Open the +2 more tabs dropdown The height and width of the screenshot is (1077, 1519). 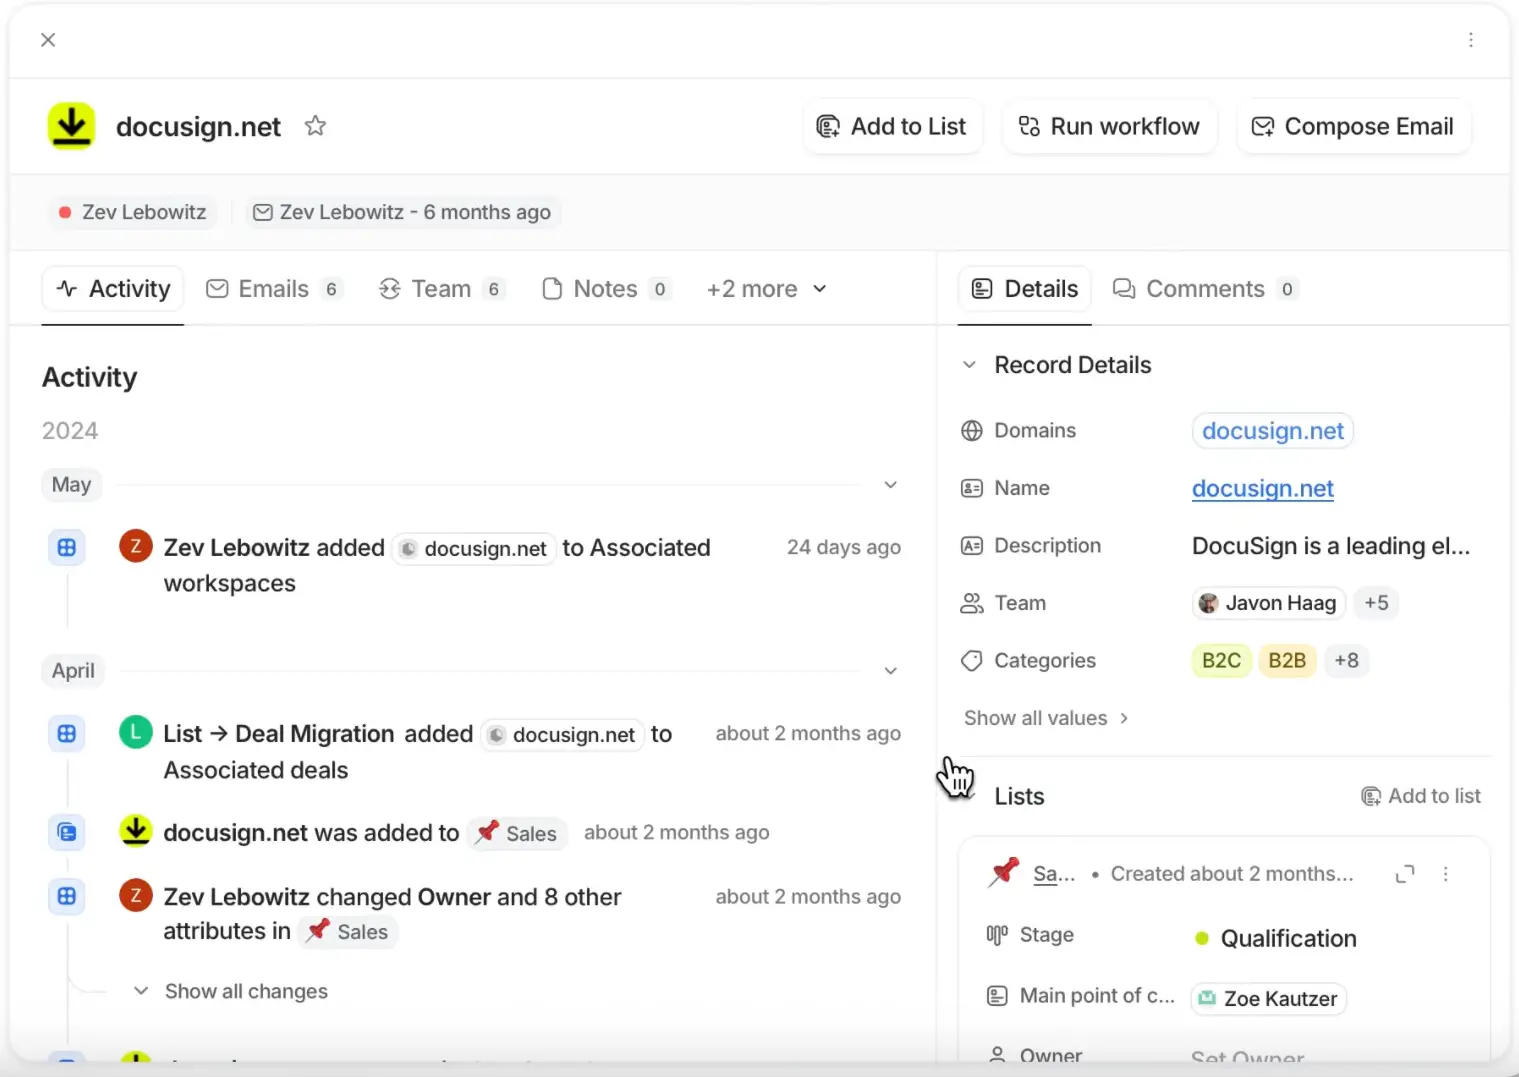click(767, 289)
